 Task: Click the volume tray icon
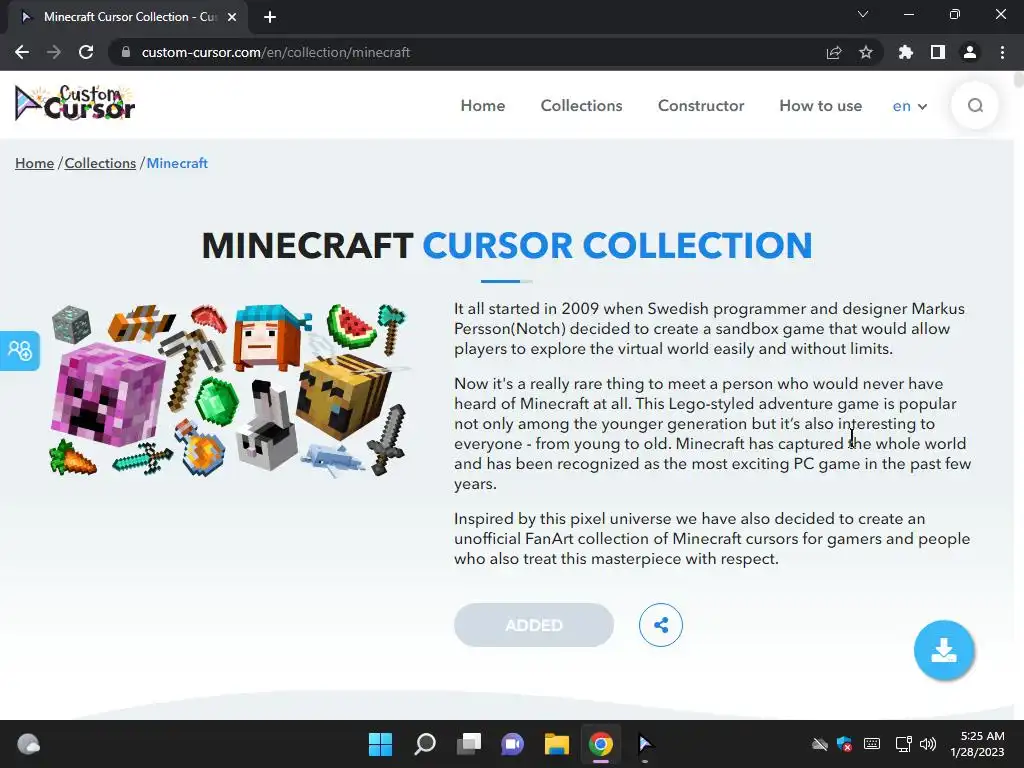click(x=927, y=744)
